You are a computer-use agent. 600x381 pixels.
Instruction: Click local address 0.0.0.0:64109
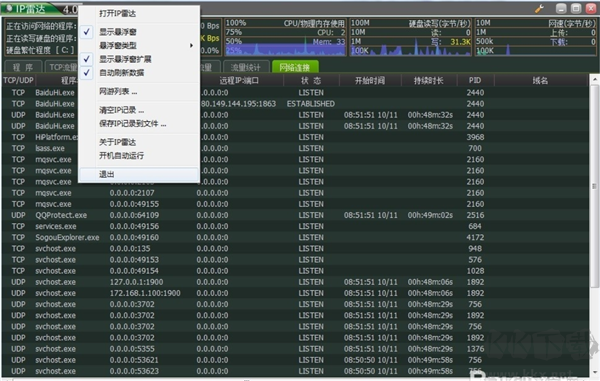[x=134, y=215]
